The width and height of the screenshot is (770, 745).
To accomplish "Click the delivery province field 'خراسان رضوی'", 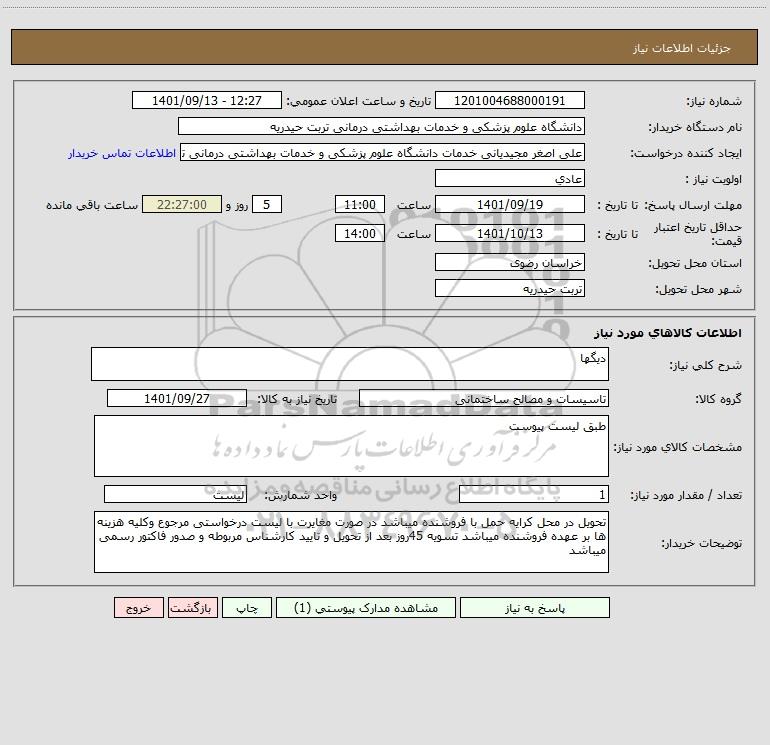I will tap(510, 262).
